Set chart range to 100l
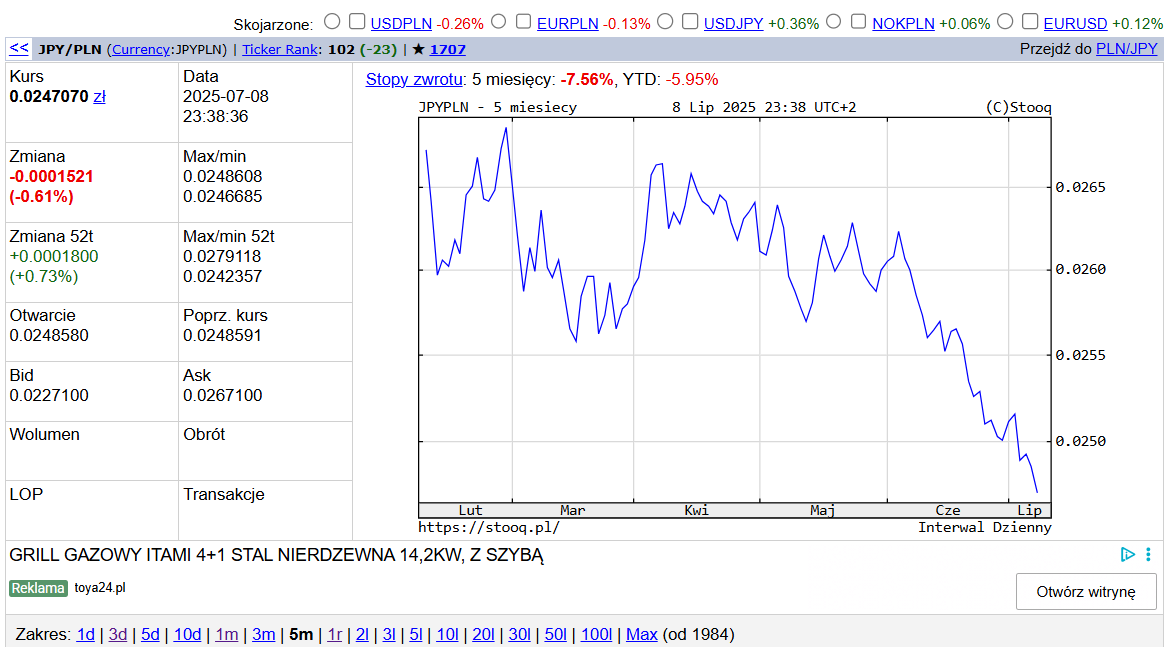The image size is (1172, 647). [x=596, y=634]
